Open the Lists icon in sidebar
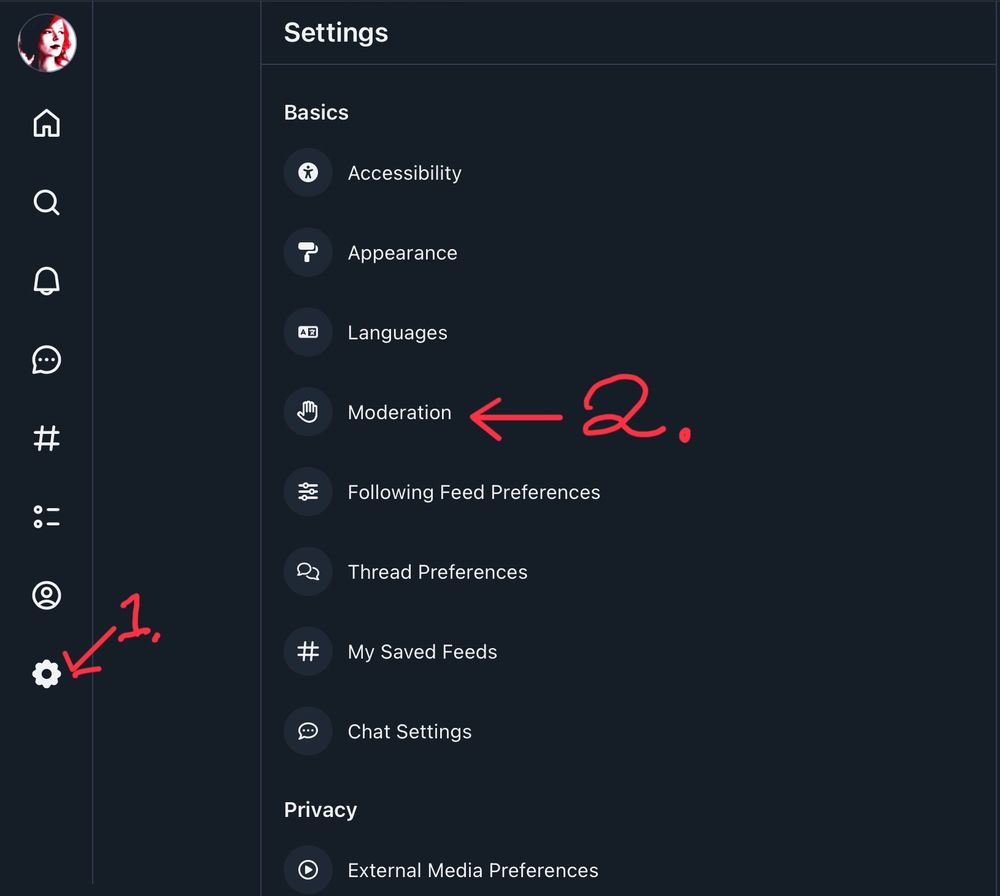This screenshot has width=1000, height=896. click(47, 517)
